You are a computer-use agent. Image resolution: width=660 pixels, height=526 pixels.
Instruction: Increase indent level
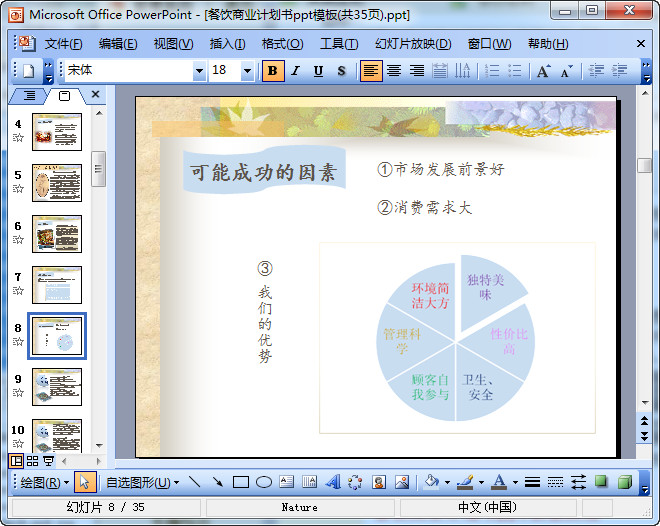[x=619, y=70]
